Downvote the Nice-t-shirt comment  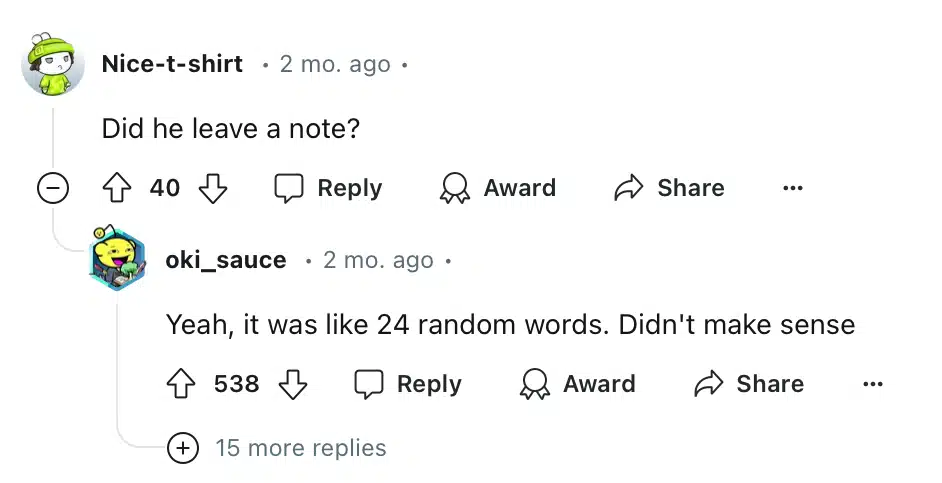(213, 188)
